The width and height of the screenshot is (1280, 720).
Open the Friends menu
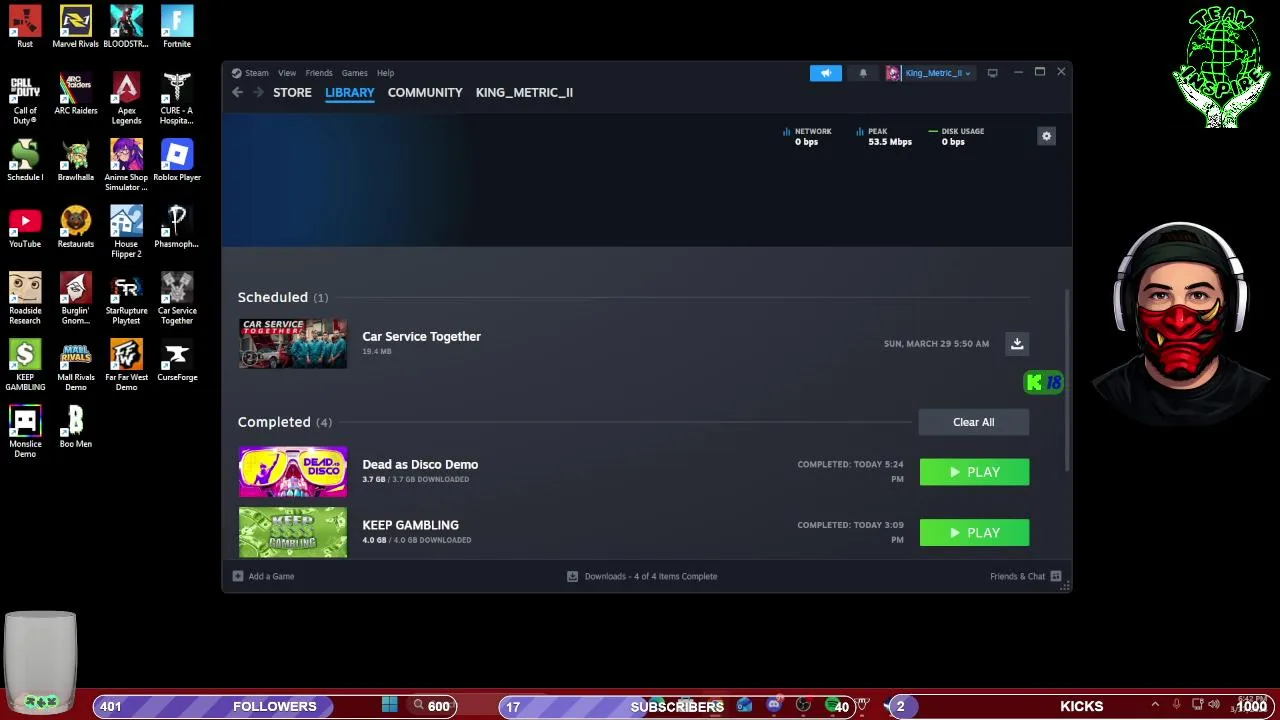[x=319, y=73]
